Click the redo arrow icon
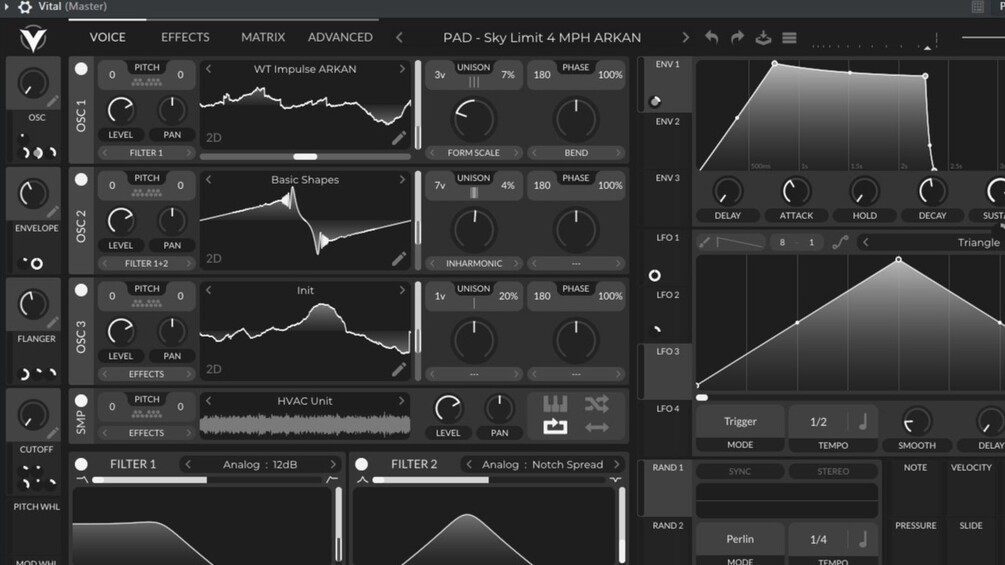1005x565 pixels. (737, 37)
